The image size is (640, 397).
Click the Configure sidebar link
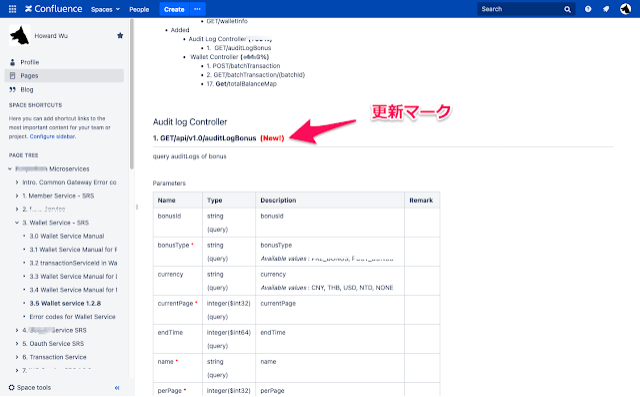[x=52, y=136]
